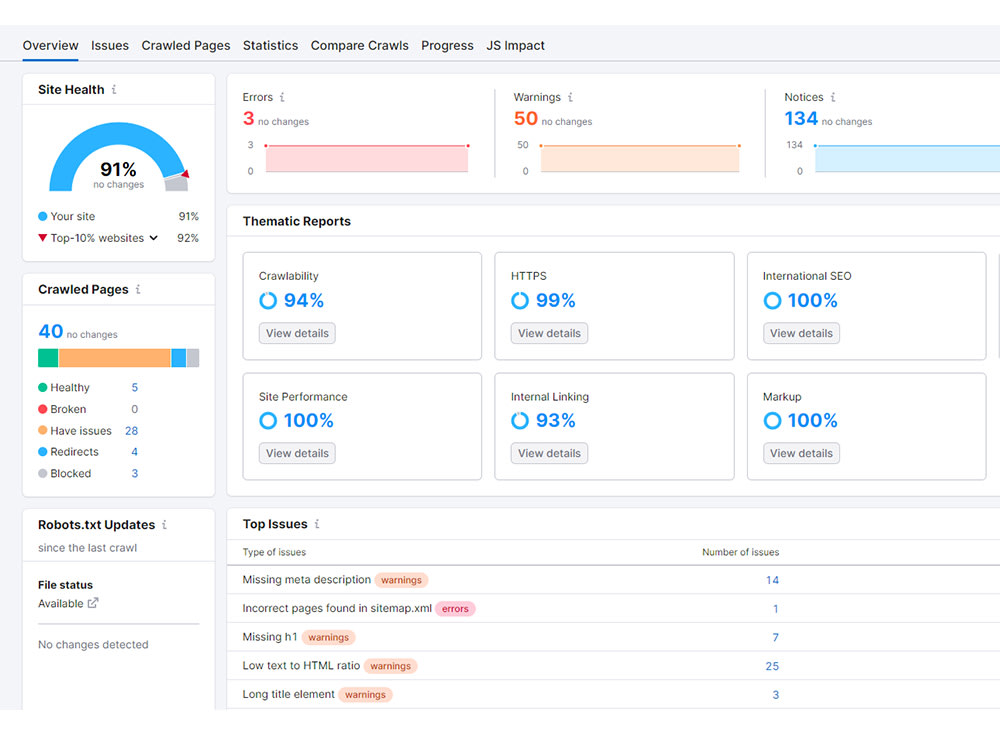Click the Warnings total number 50
1000x750 pixels.
click(526, 118)
